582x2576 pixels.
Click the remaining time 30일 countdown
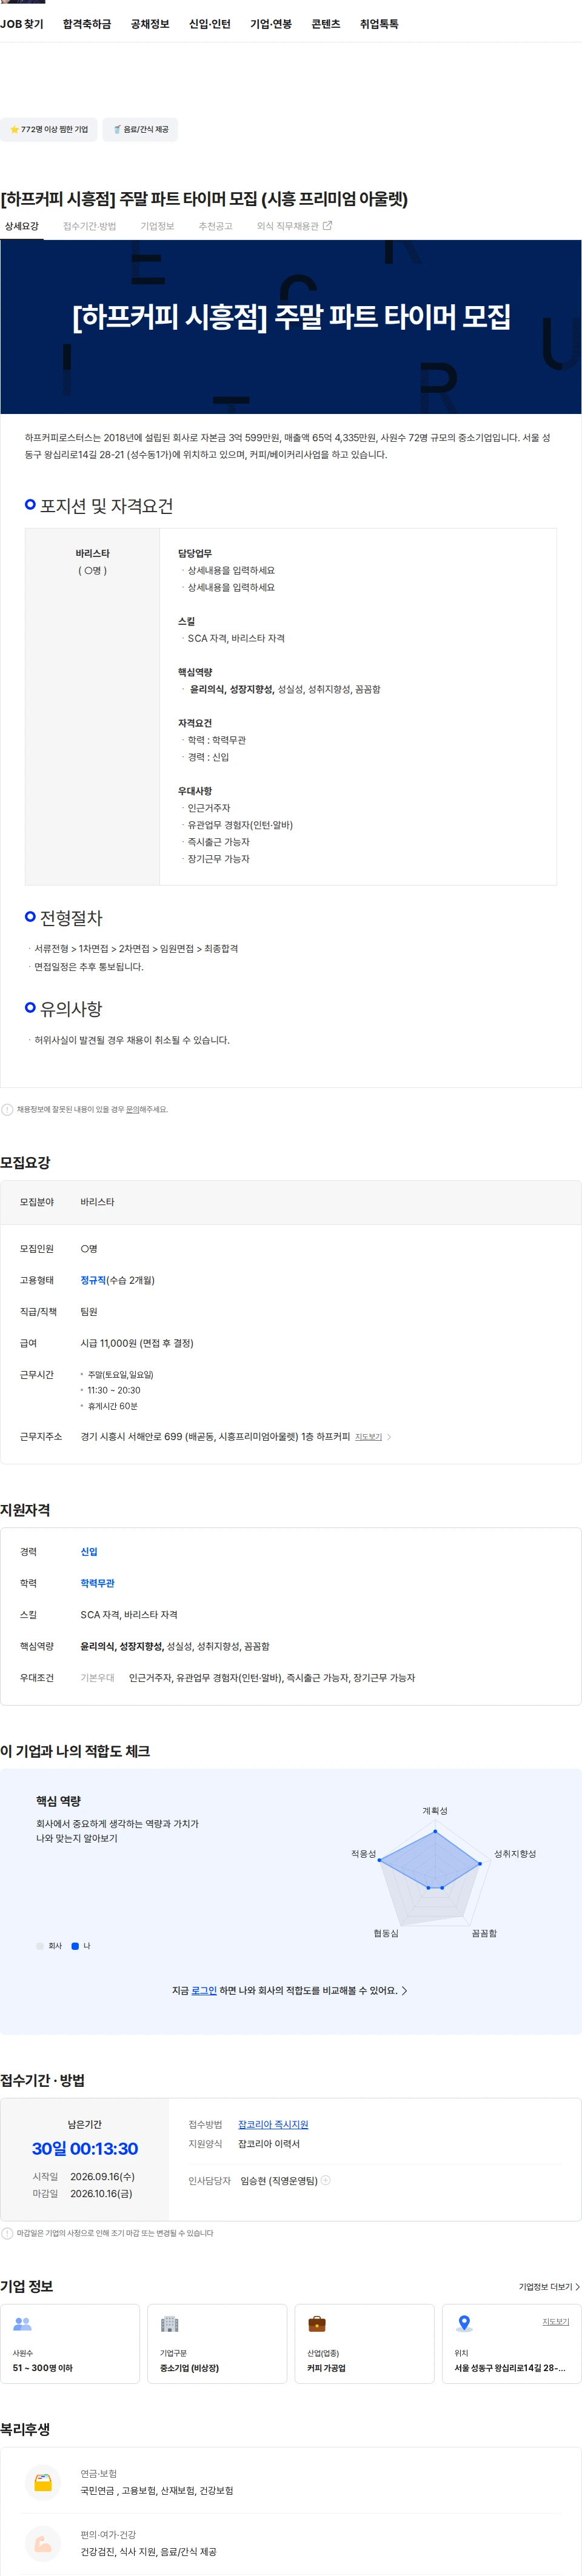tap(85, 2149)
